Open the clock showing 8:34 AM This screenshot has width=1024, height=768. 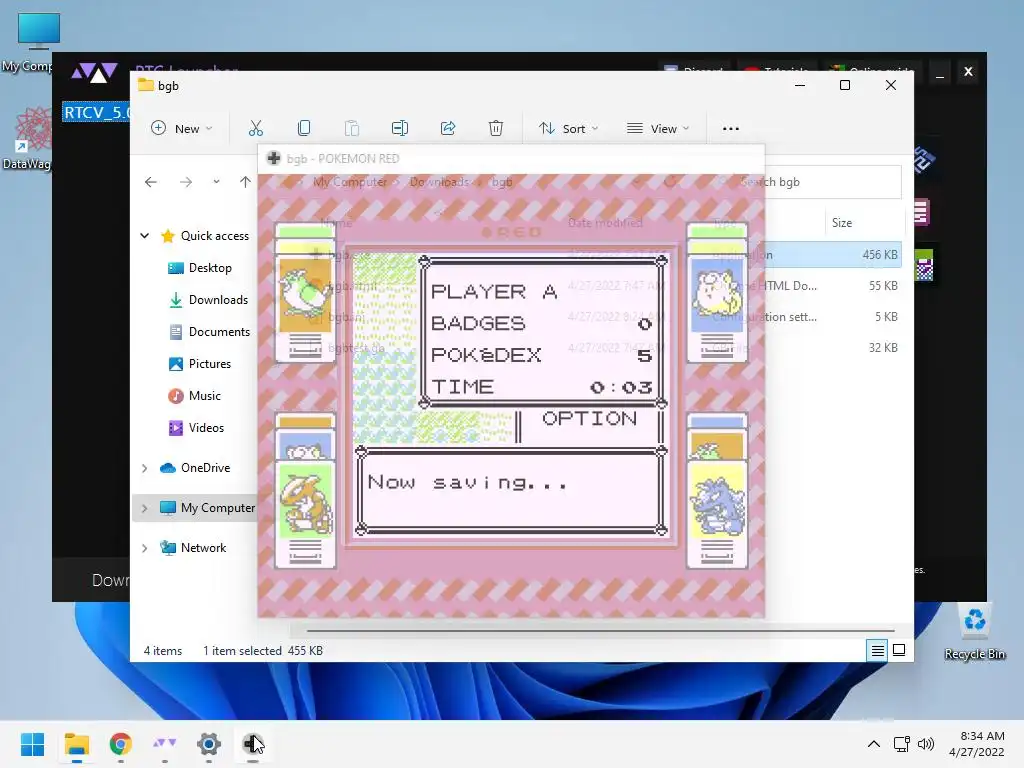(x=977, y=744)
